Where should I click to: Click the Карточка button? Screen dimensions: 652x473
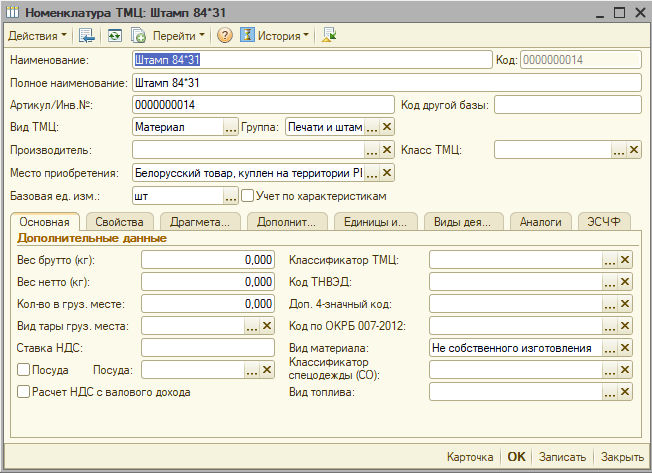click(470, 457)
